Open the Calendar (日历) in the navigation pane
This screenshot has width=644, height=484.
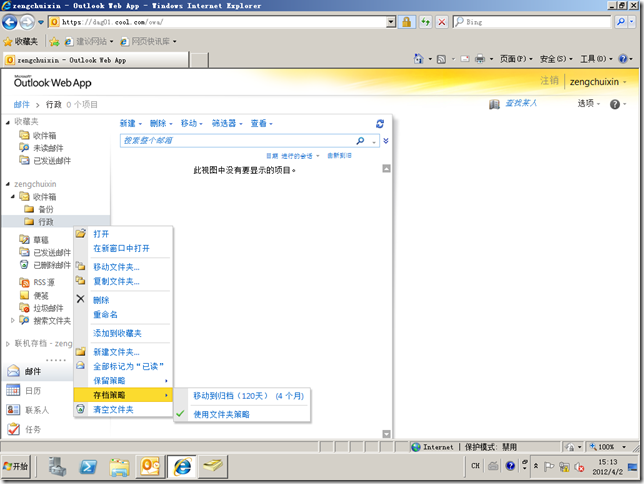(33, 390)
